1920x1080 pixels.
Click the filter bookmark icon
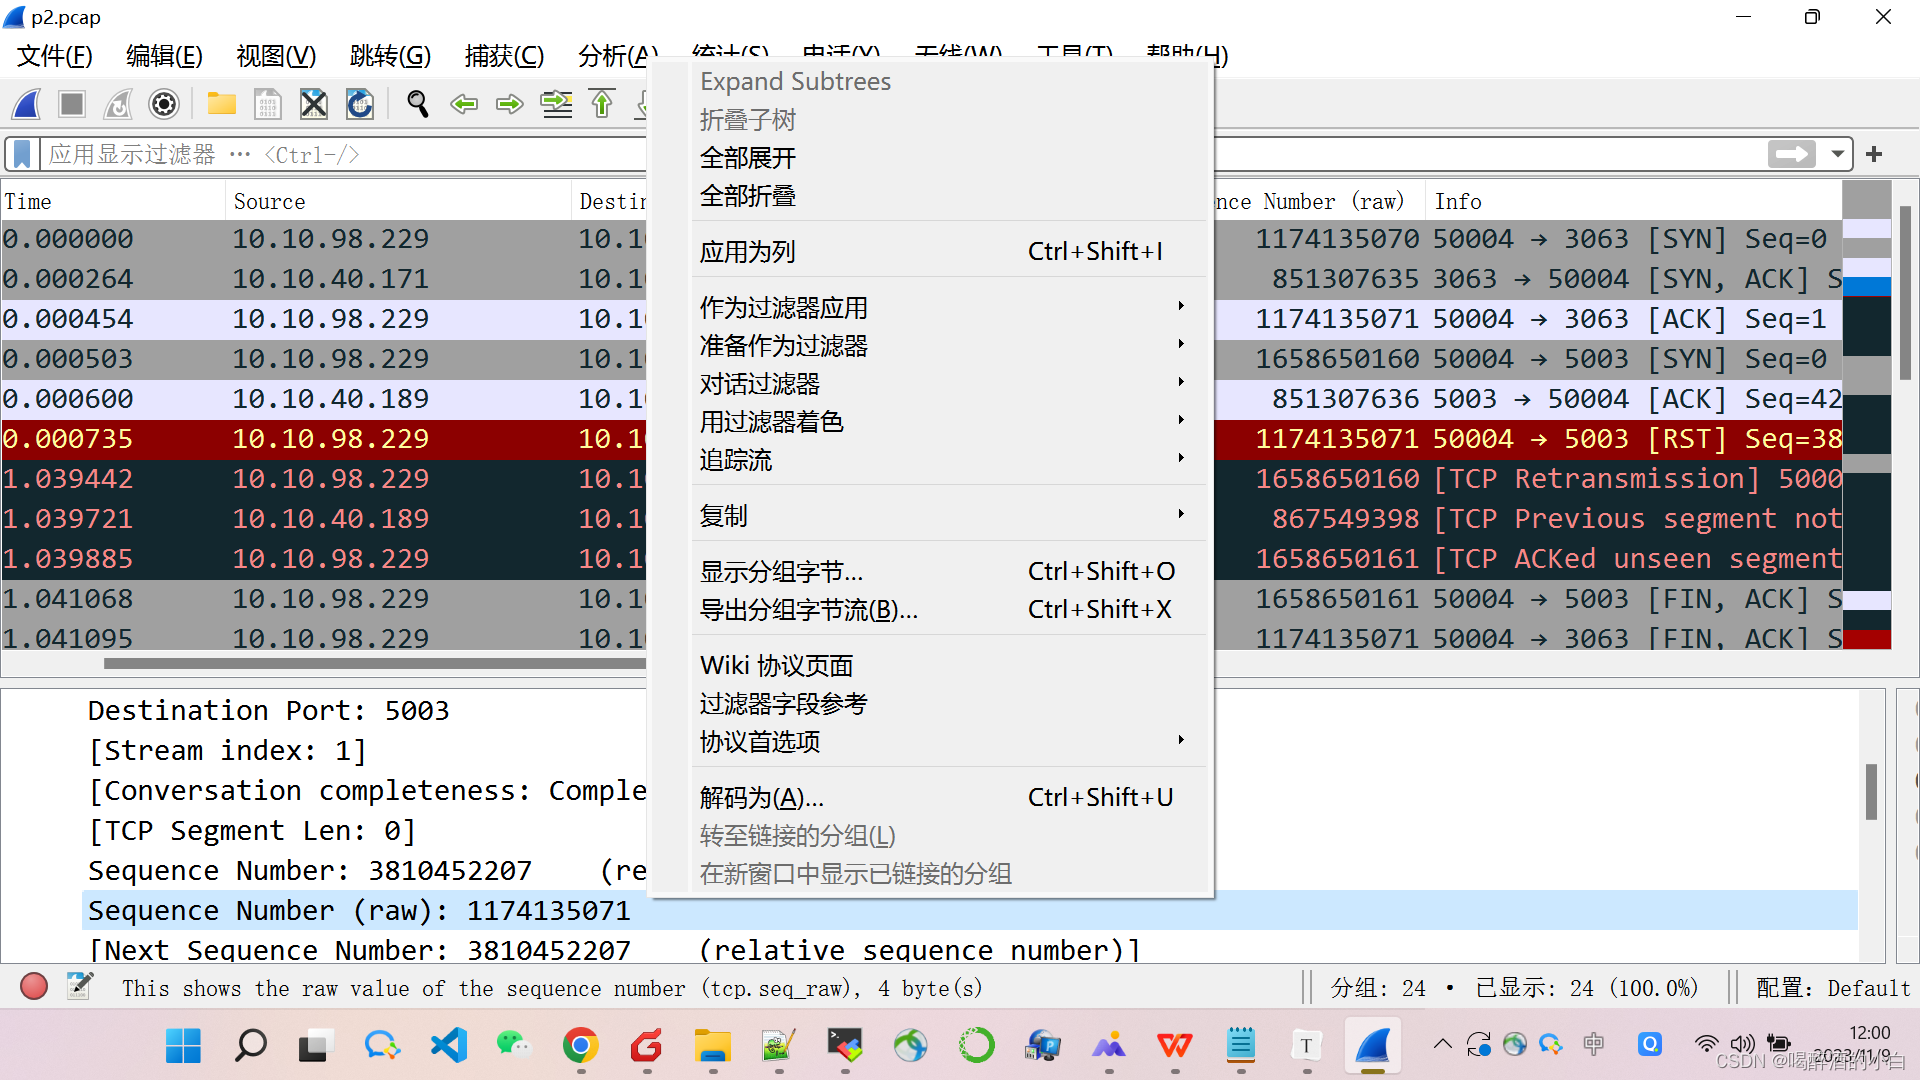[23, 154]
